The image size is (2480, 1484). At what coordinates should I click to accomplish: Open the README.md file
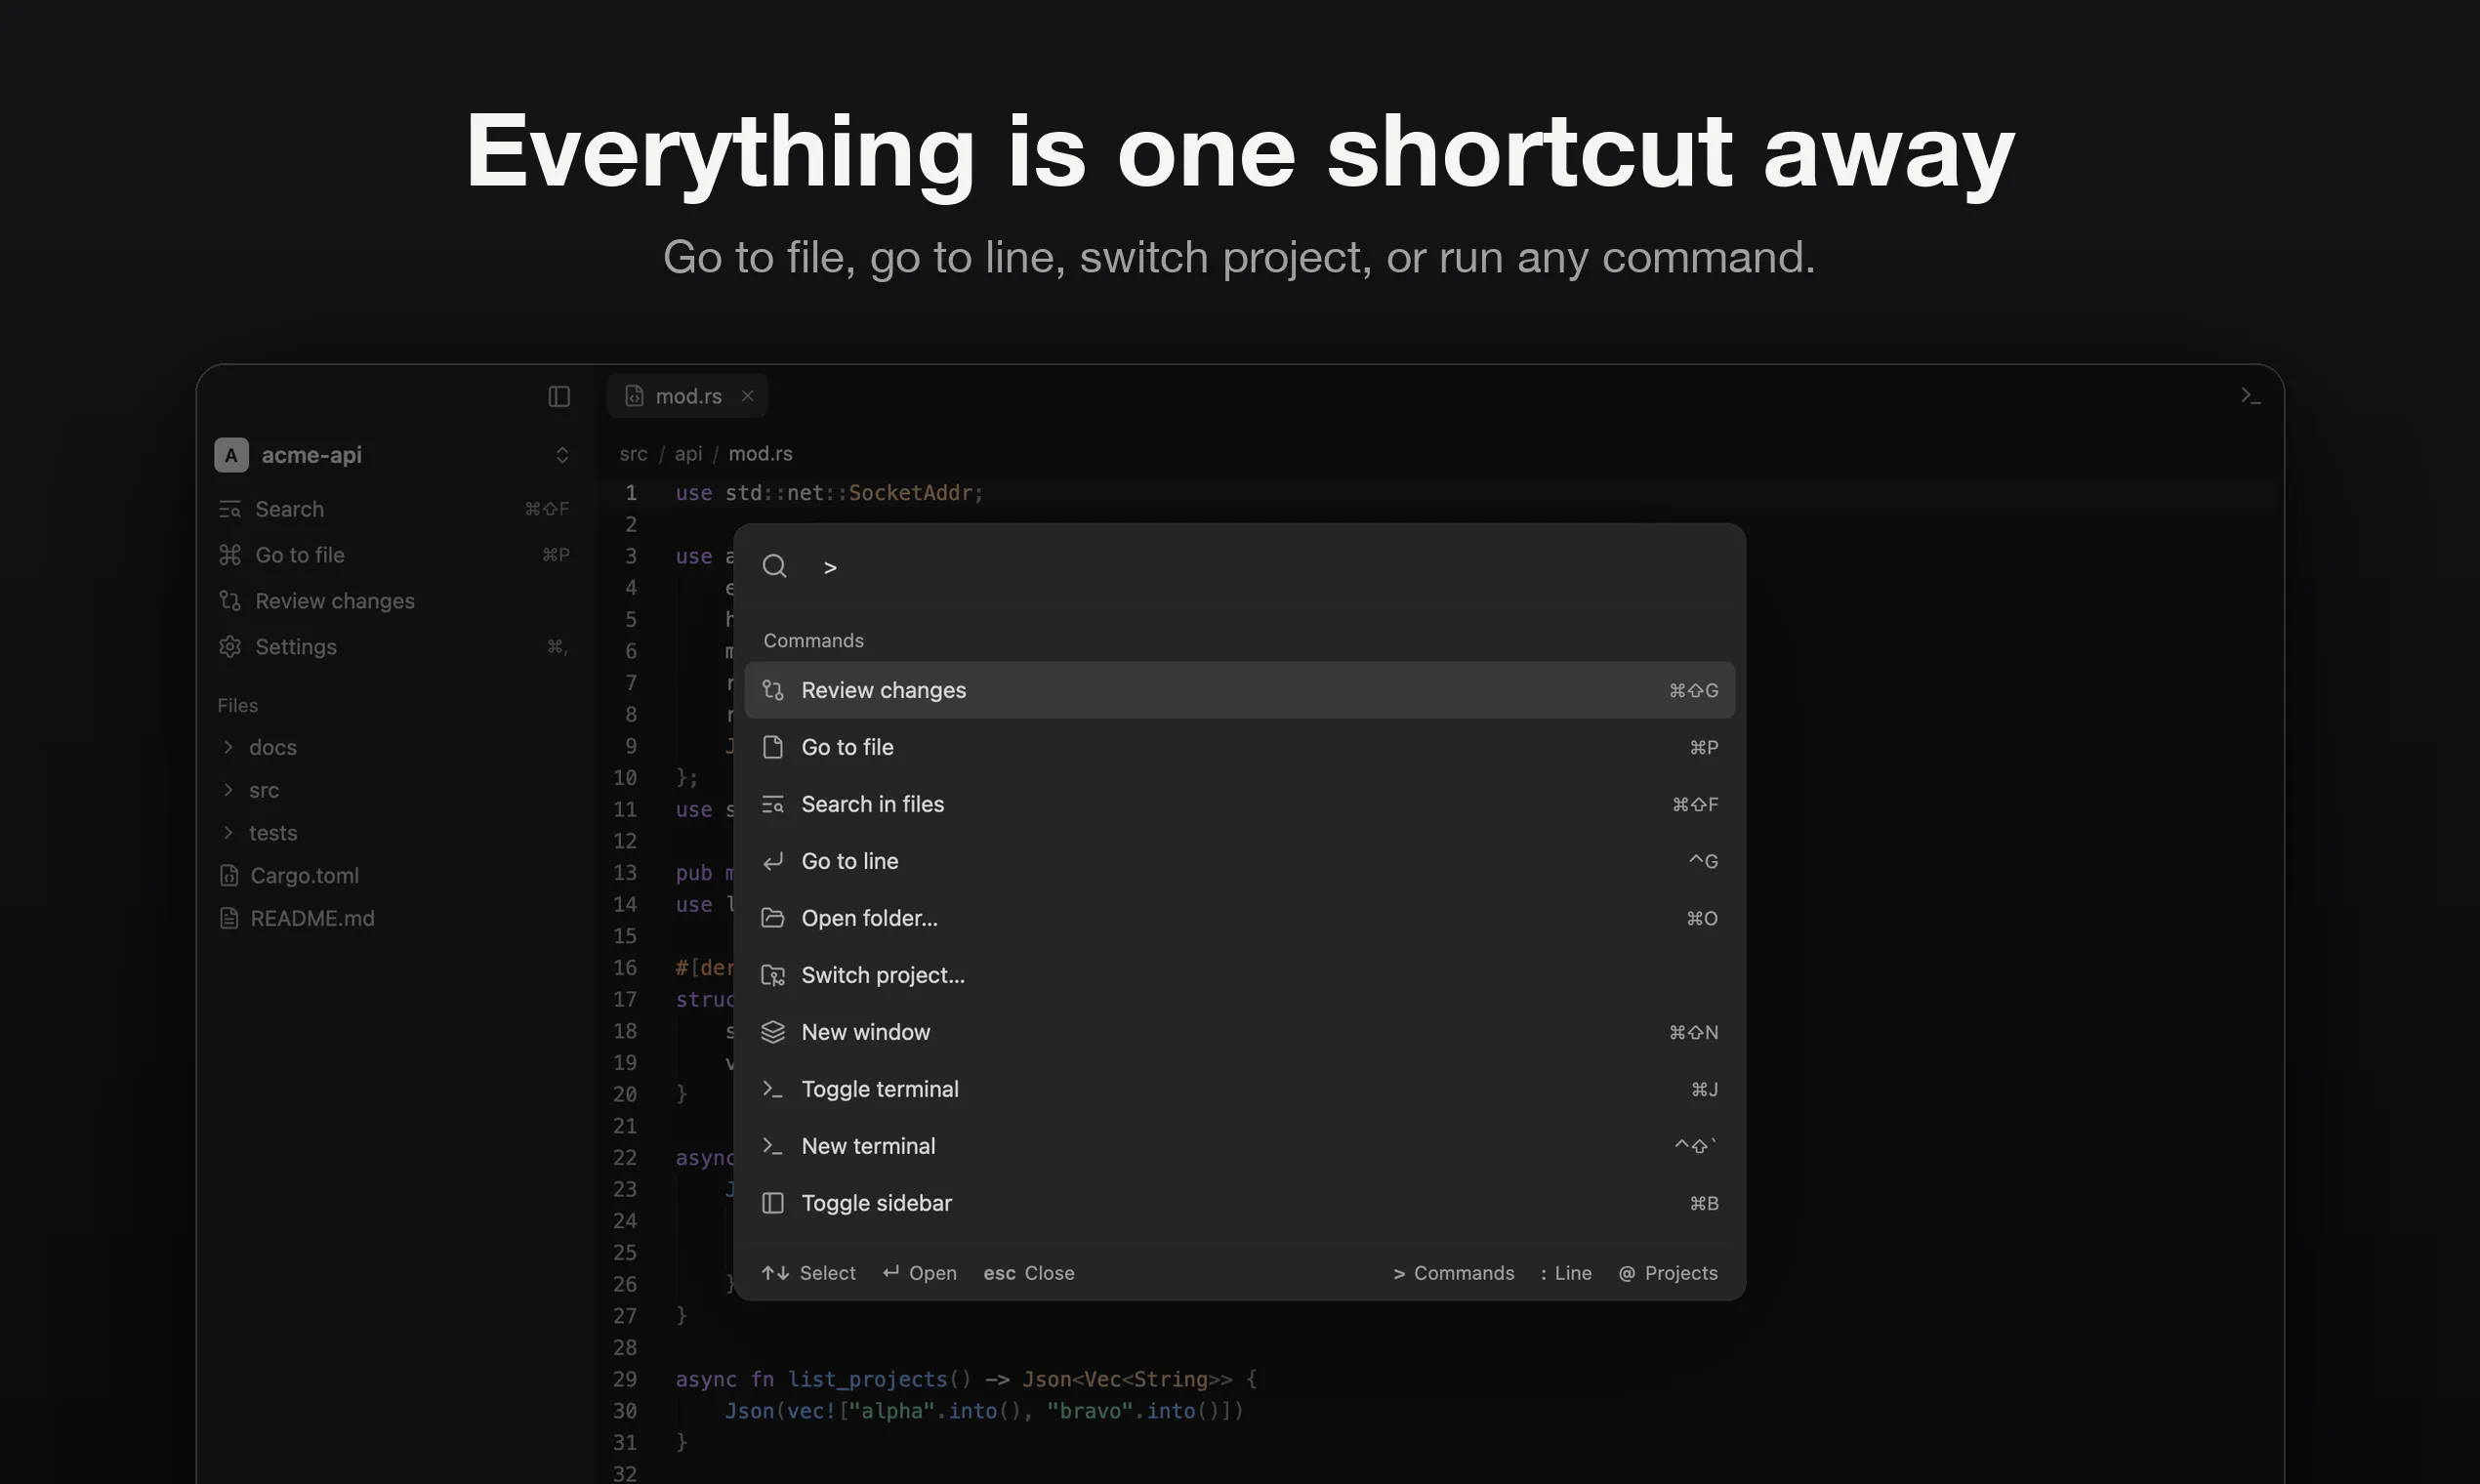[x=394, y=918]
